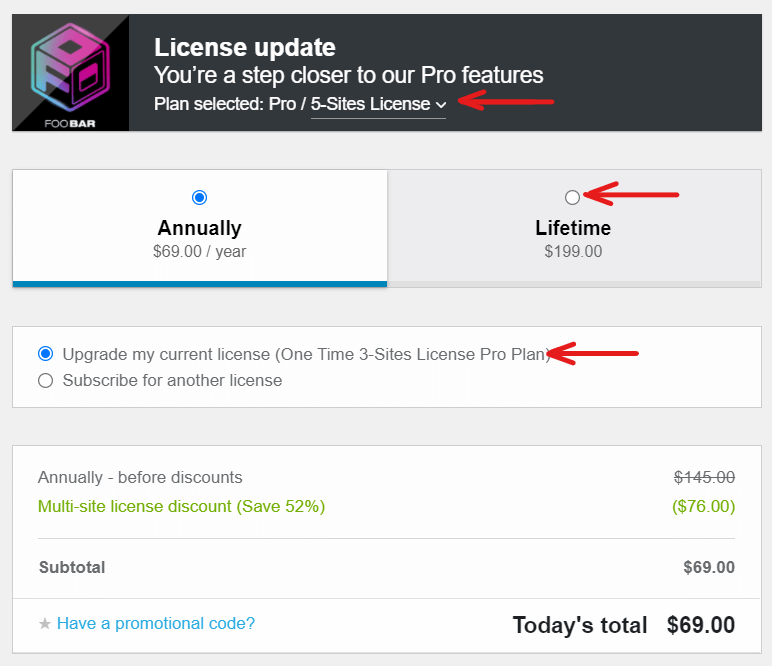This screenshot has width=772, height=666.
Task: Click the ($76.00) discount amount
Action: 703,506
